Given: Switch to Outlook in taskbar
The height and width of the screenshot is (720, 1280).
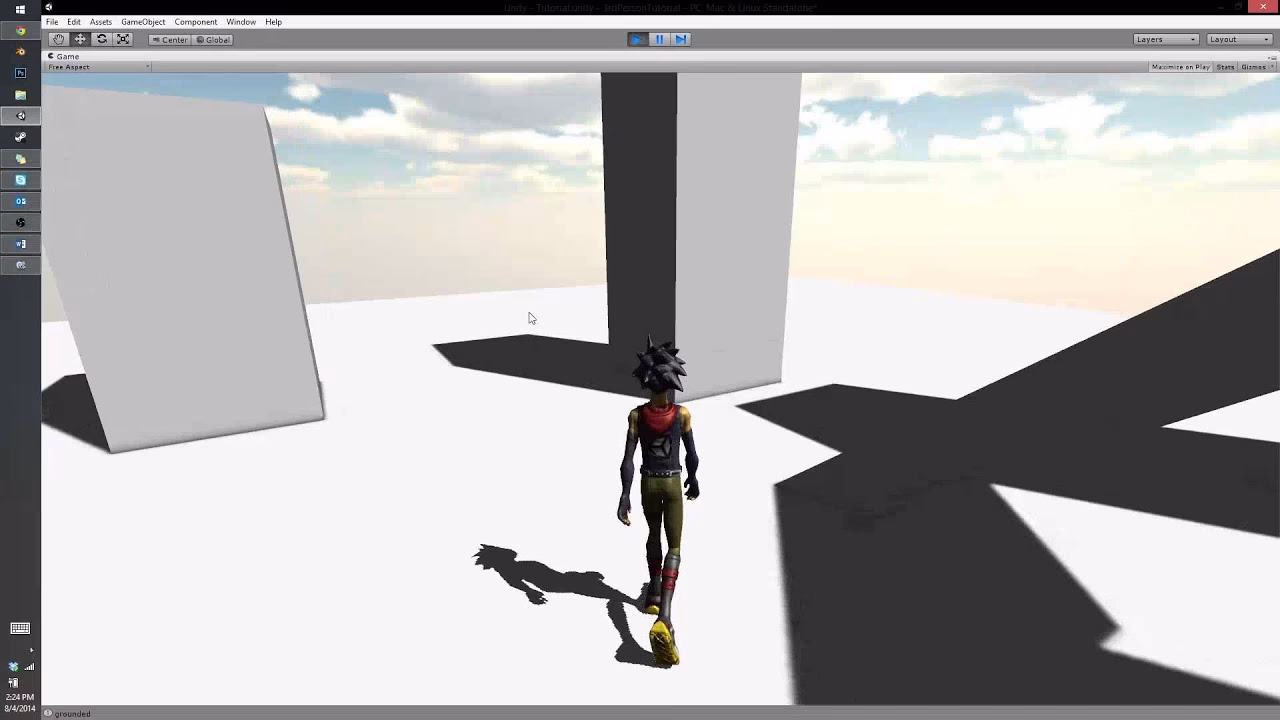Looking at the screenshot, I should [20, 201].
